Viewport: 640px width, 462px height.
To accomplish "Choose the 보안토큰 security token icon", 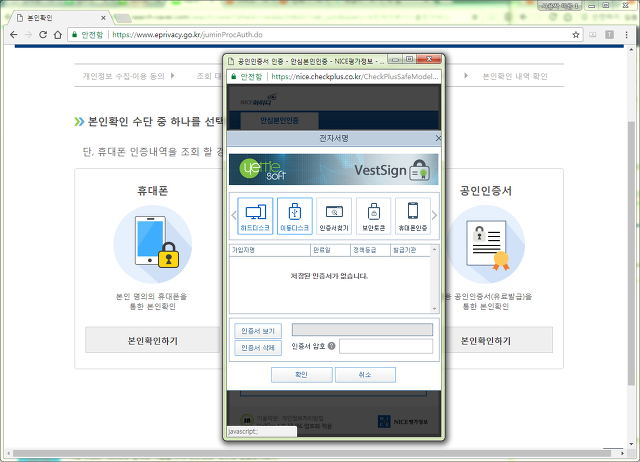I will point(373,216).
